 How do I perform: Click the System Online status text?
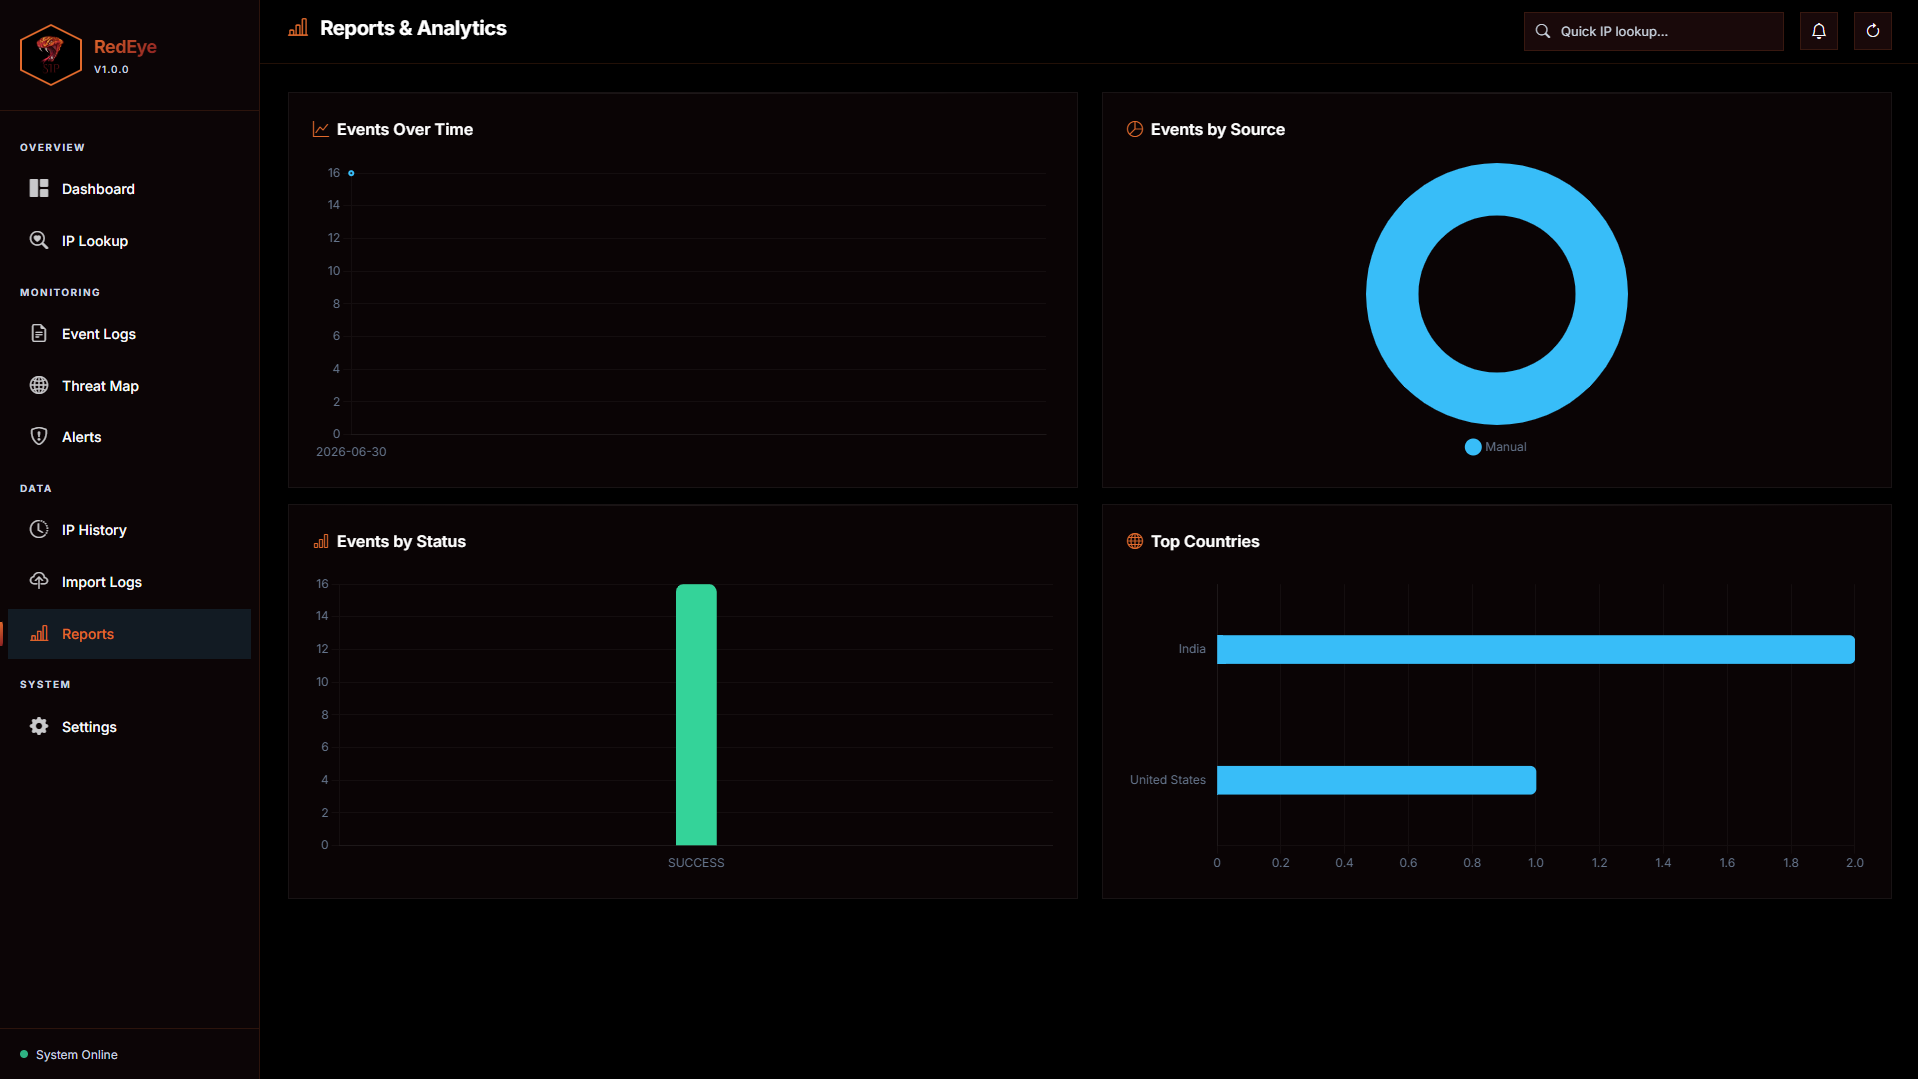[77, 1055]
